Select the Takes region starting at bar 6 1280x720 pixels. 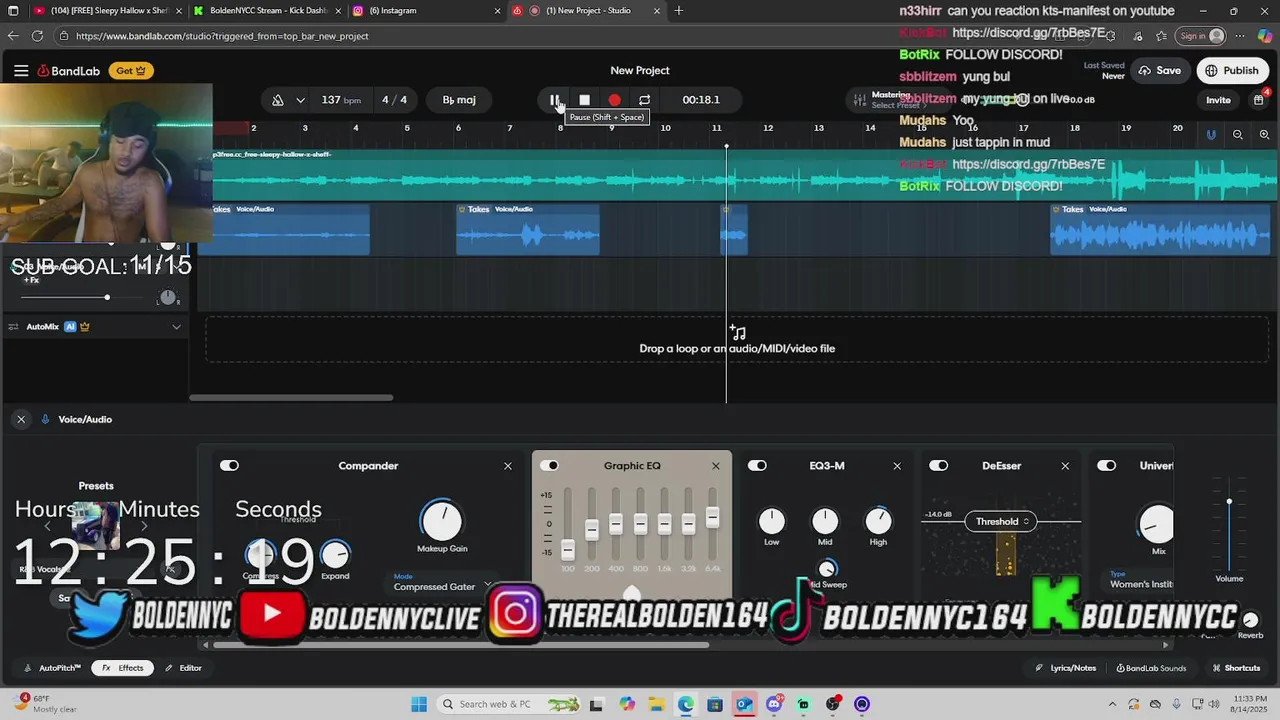coord(528,229)
